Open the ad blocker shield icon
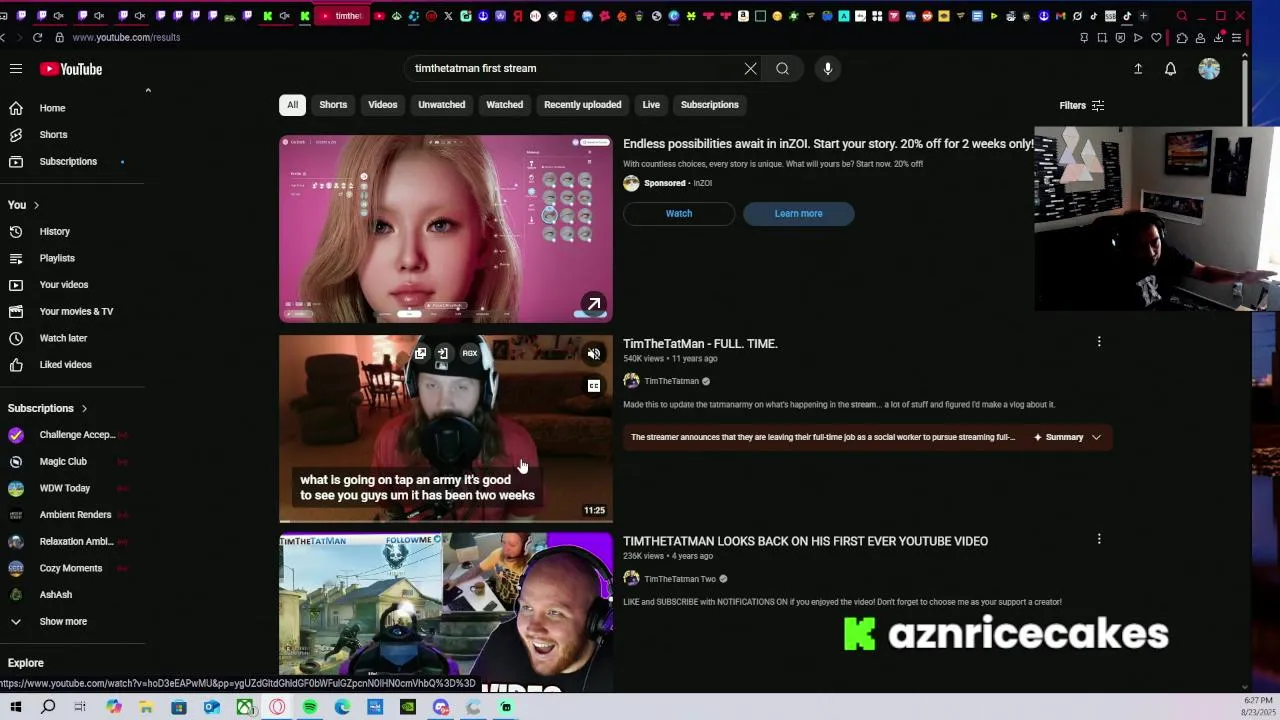Viewport: 1280px width, 720px height. (x=1120, y=38)
